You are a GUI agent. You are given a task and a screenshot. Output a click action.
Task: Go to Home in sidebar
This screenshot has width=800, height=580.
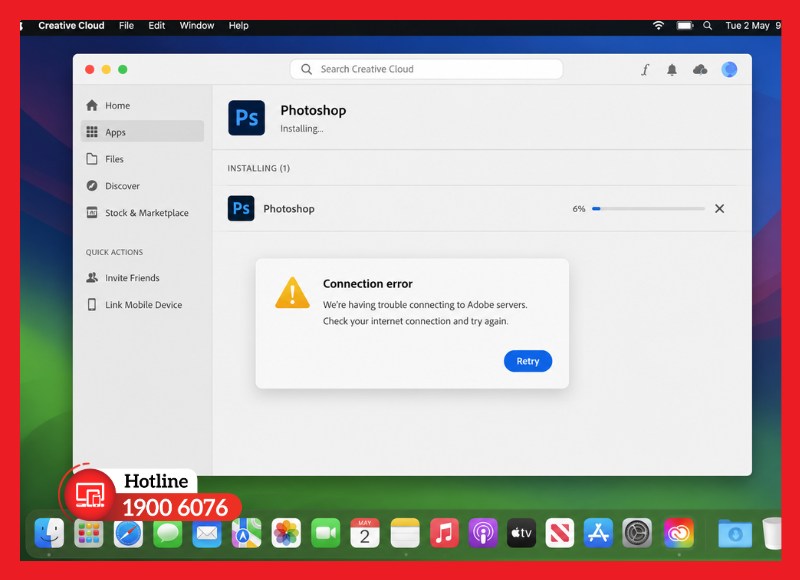click(142, 106)
